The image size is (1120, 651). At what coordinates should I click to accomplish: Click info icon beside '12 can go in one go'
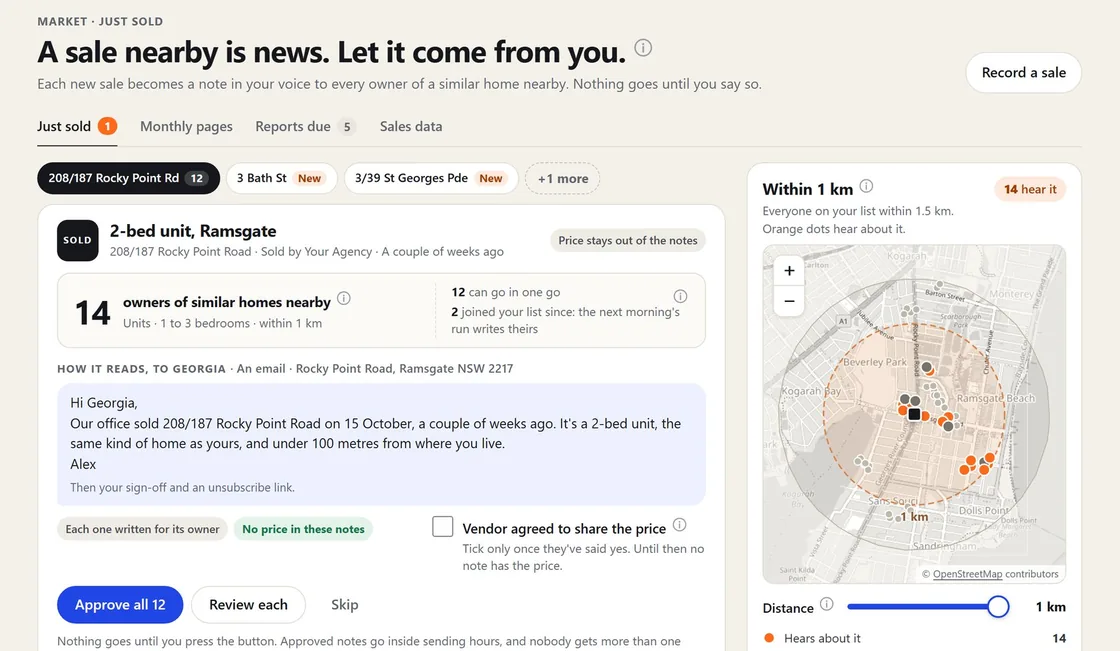coord(680,296)
